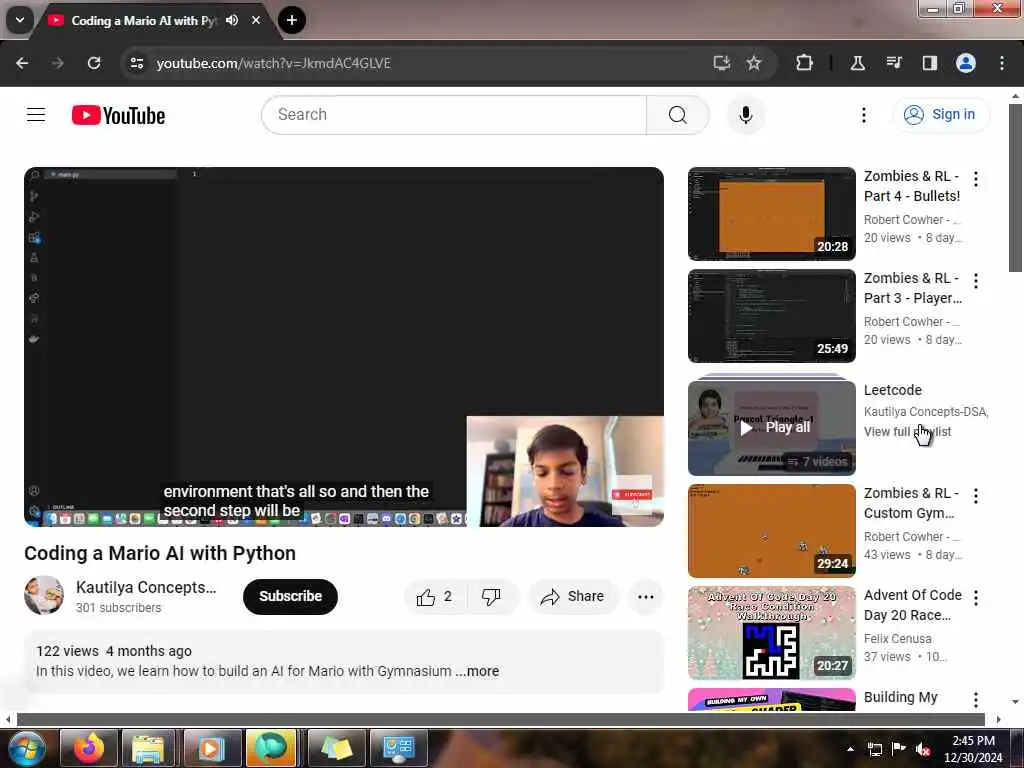Launch Firefox from the taskbar
This screenshot has height=768, width=1024.
coord(89,748)
